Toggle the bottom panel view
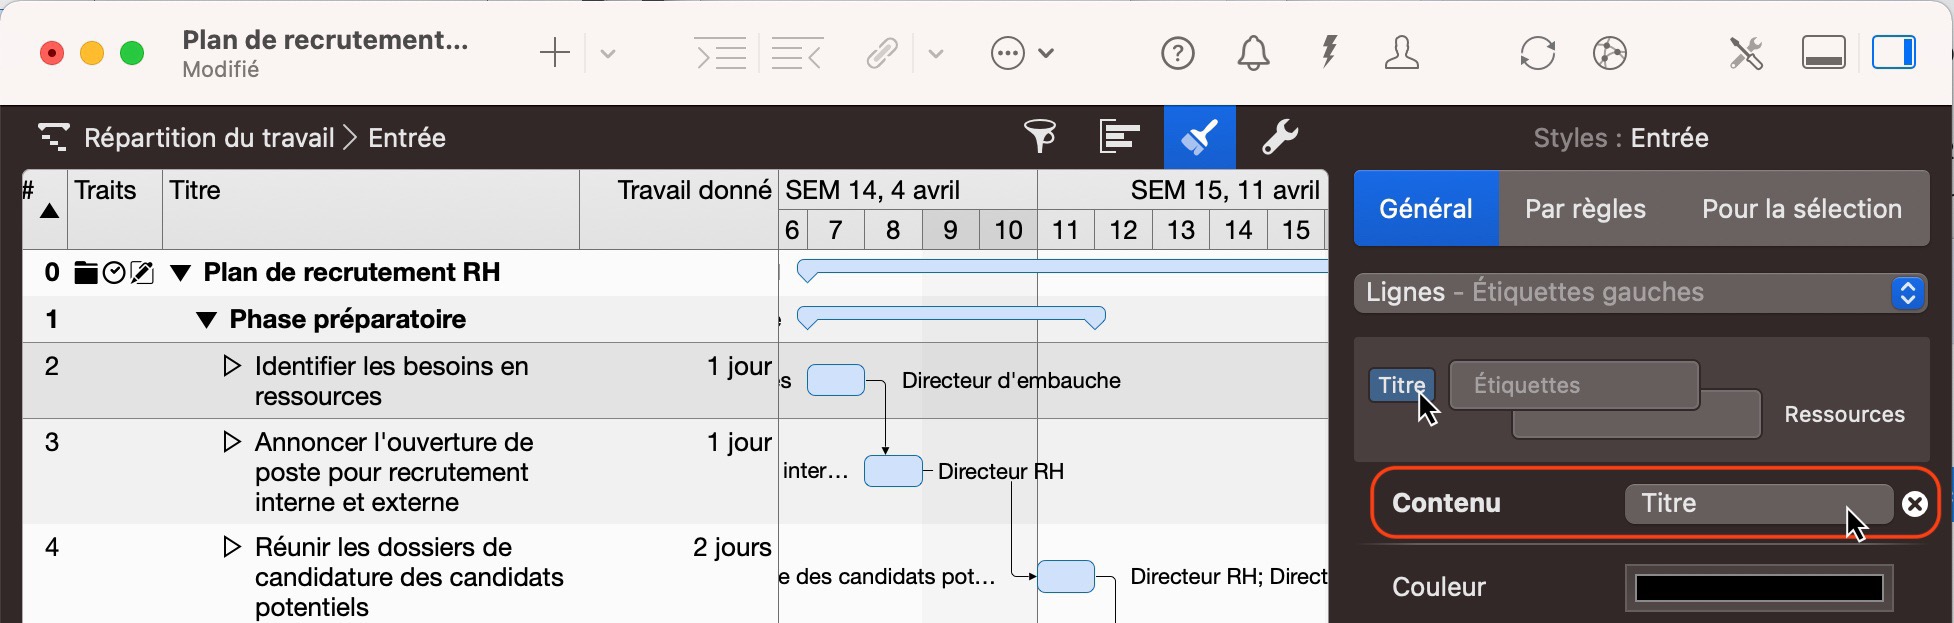The width and height of the screenshot is (1954, 623). point(1823,53)
